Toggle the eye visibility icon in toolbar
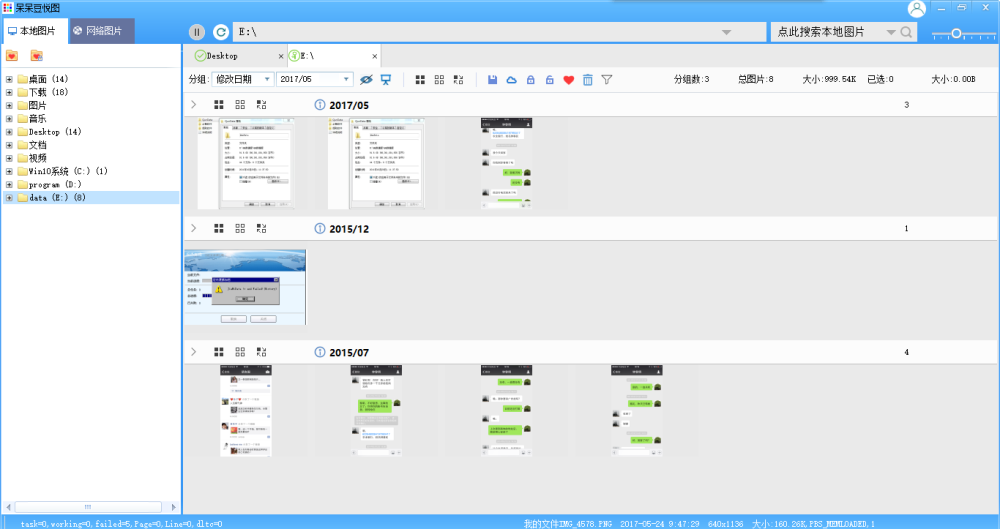The width and height of the screenshot is (1000, 529). tap(366, 80)
